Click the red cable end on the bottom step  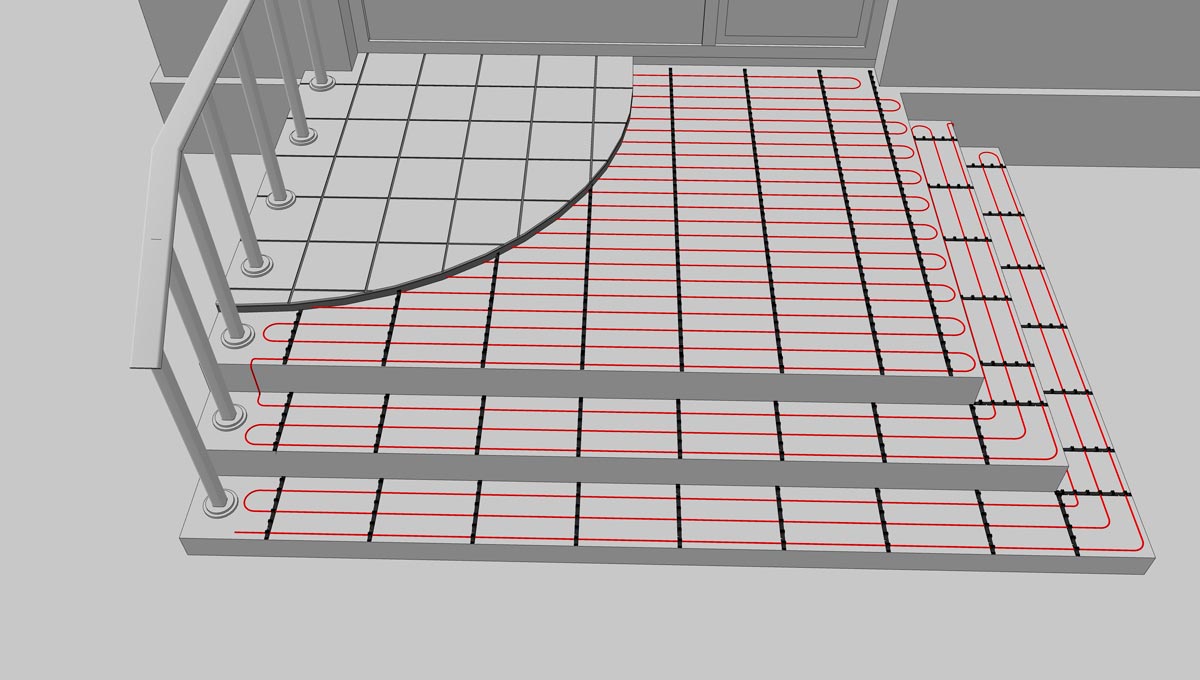(238, 532)
